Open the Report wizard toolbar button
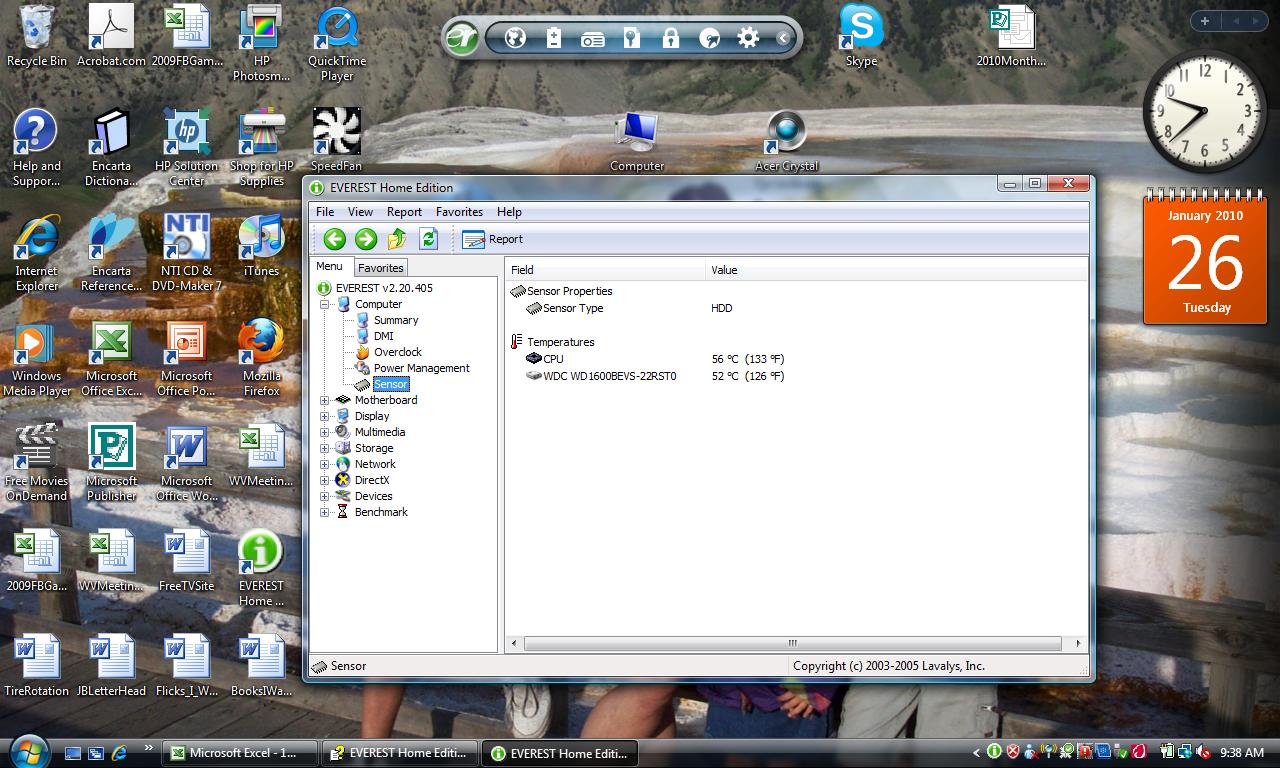This screenshot has height=768, width=1280. click(x=492, y=239)
